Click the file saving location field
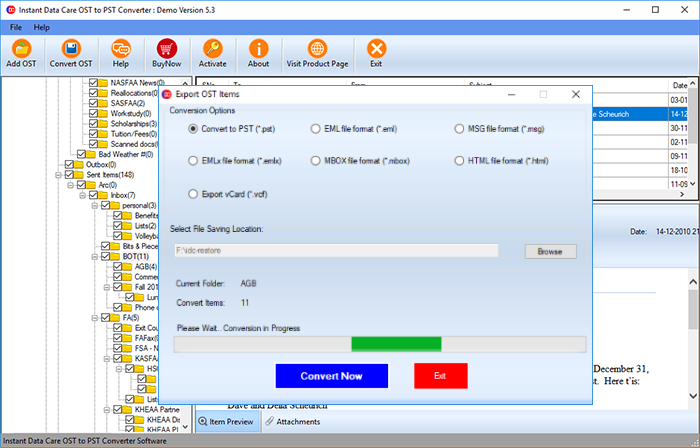Image resolution: width=700 pixels, height=448 pixels. click(x=336, y=251)
